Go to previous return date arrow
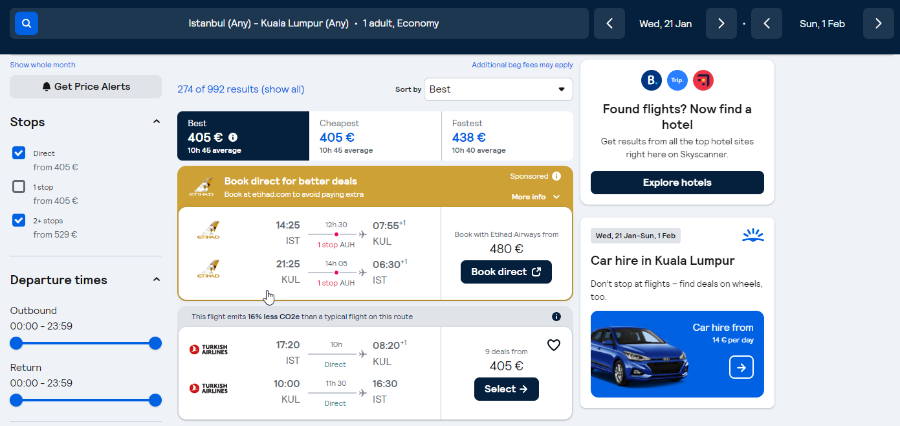This screenshot has width=900, height=426. pos(766,23)
